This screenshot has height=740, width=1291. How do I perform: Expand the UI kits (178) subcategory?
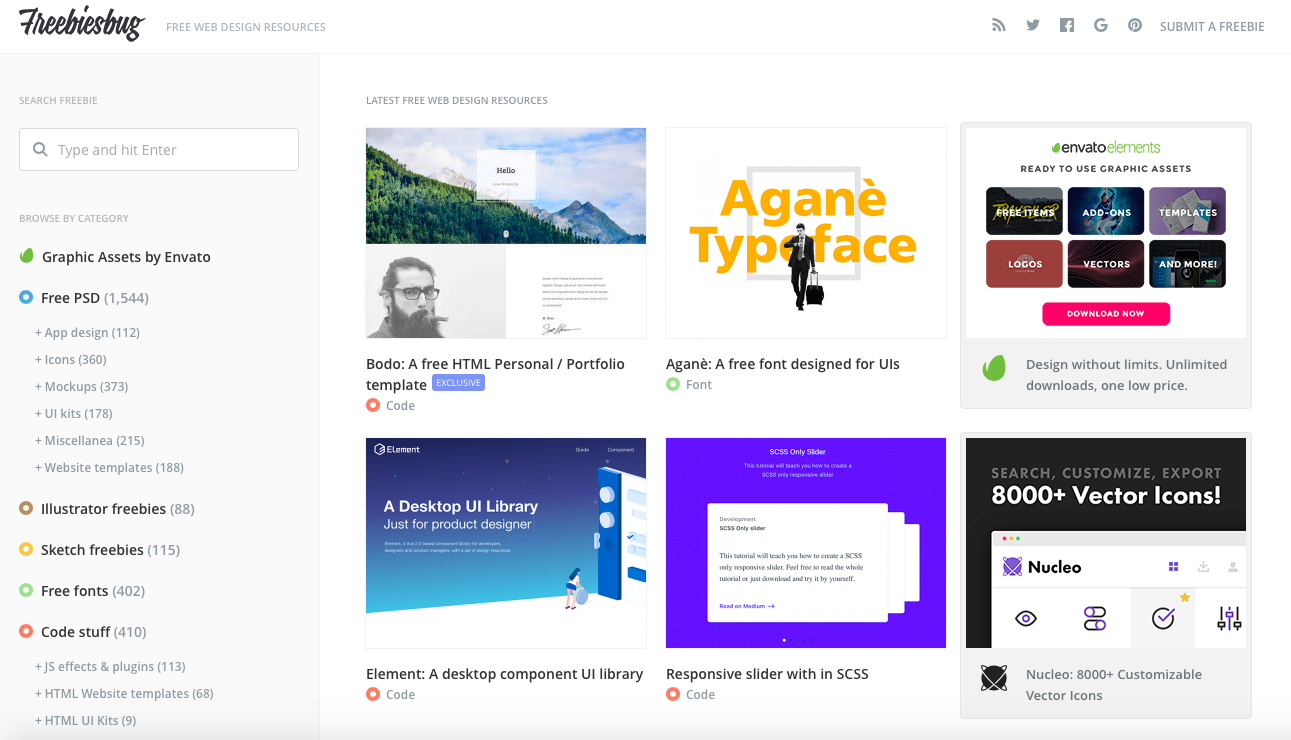[x=74, y=413]
